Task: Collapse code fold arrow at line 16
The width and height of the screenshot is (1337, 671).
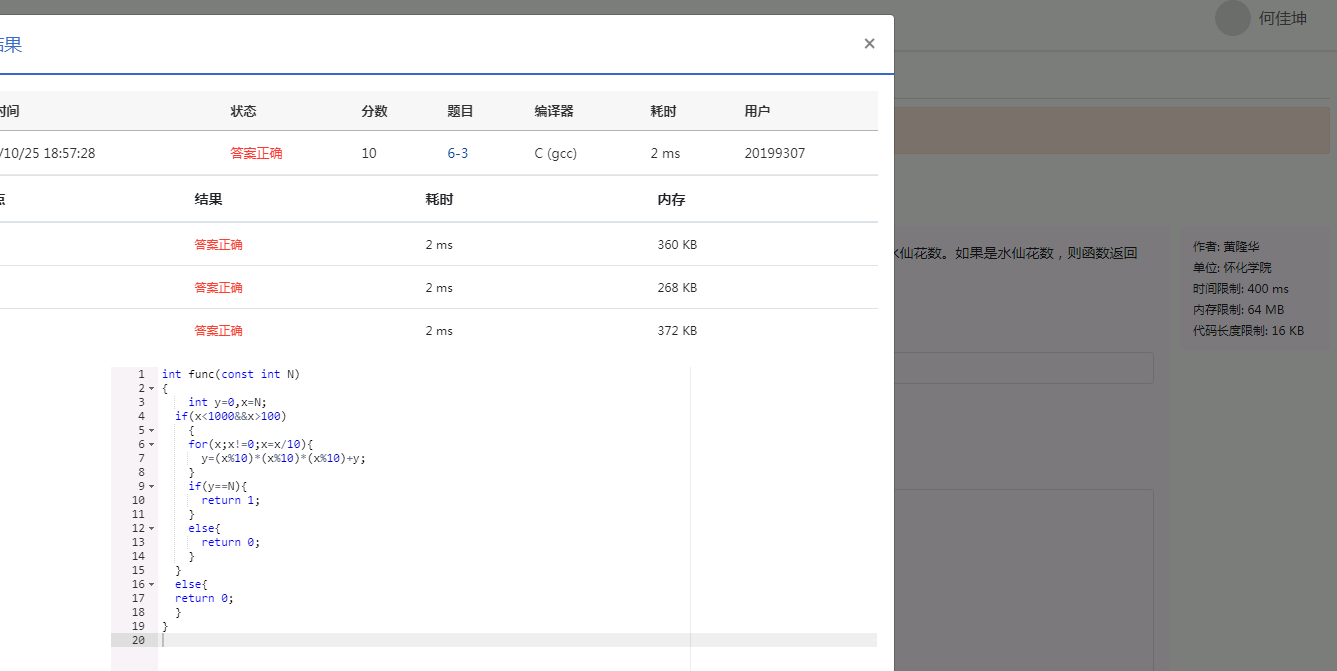Action: [x=151, y=584]
